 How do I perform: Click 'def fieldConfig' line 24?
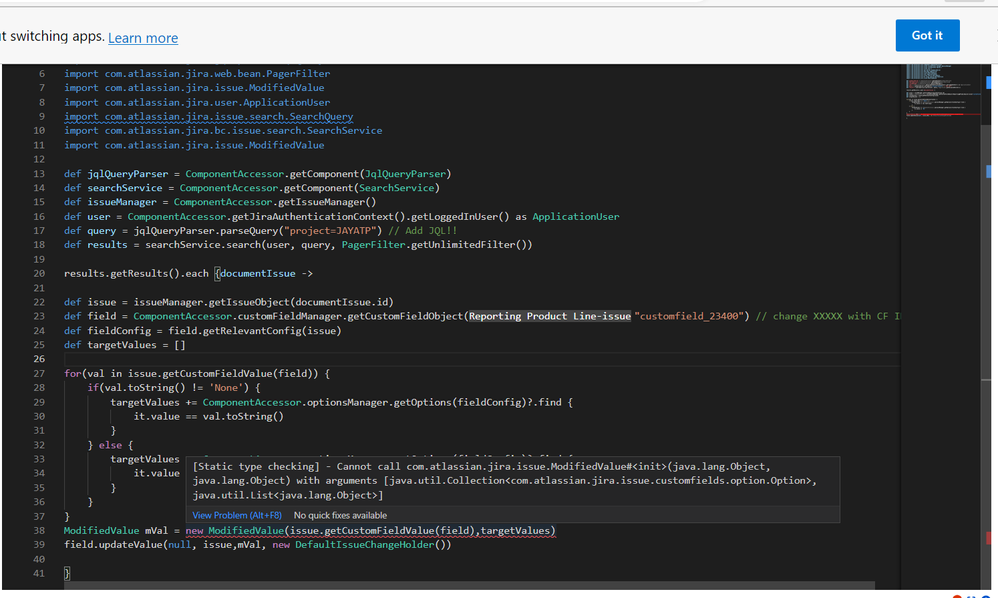(203, 331)
